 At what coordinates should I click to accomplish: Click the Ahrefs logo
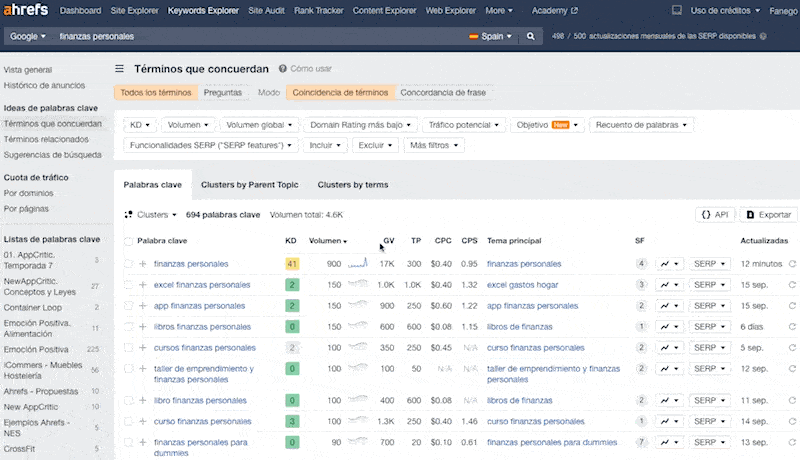coord(26,10)
